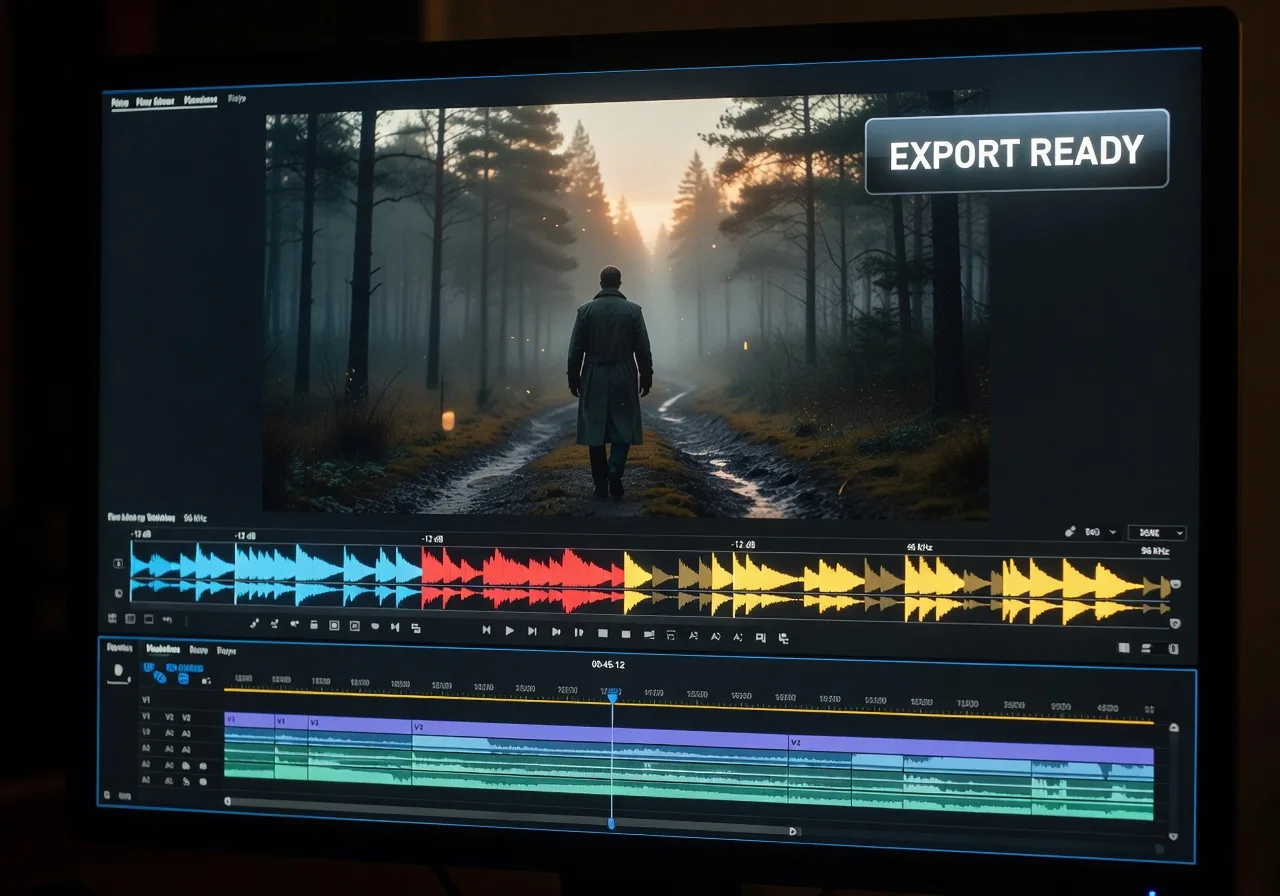The width and height of the screenshot is (1280, 896).
Task: Click the step-back button left of Play
Action: (x=486, y=631)
